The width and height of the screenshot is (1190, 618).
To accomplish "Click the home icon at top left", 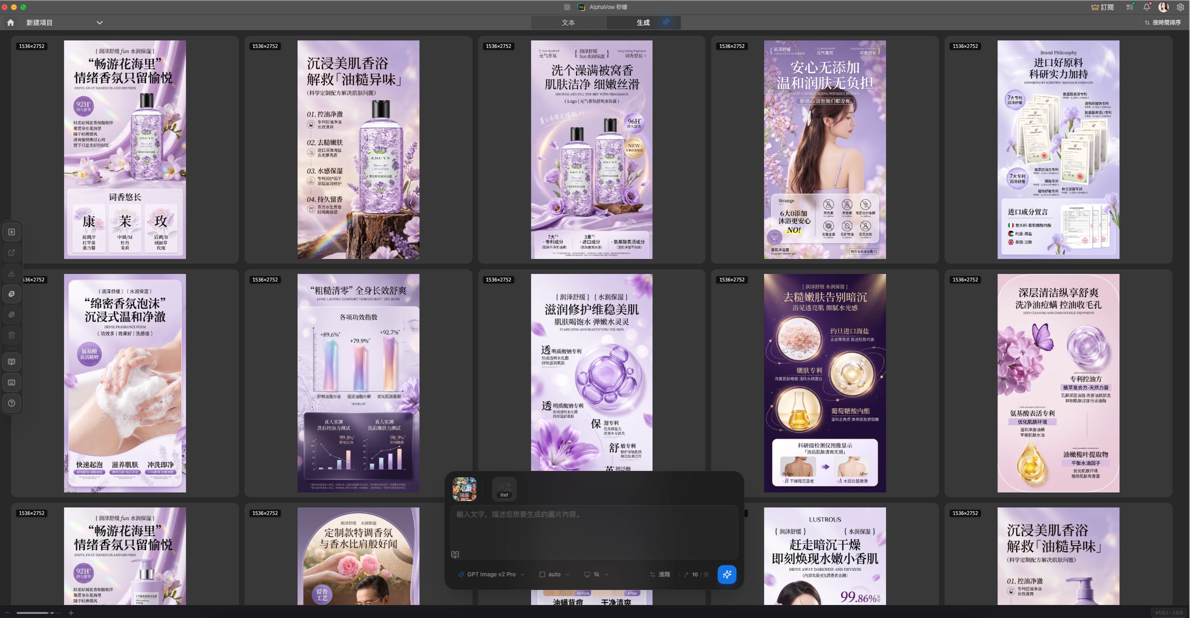I will pos(11,23).
